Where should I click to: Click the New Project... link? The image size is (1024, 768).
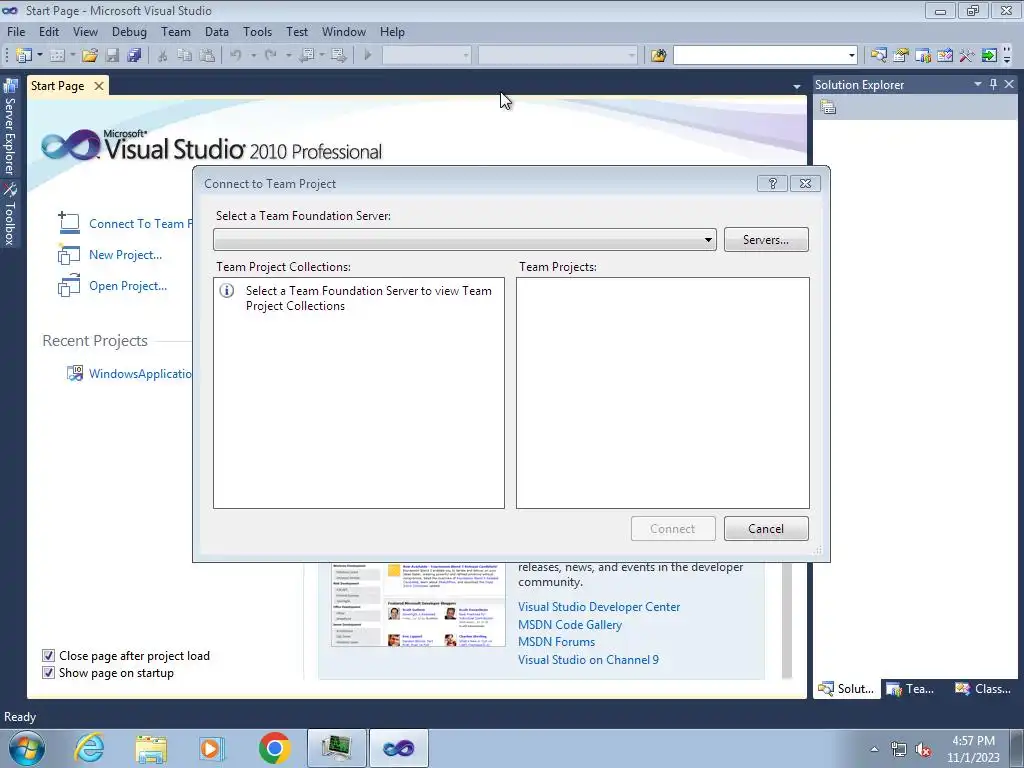click(x=125, y=255)
